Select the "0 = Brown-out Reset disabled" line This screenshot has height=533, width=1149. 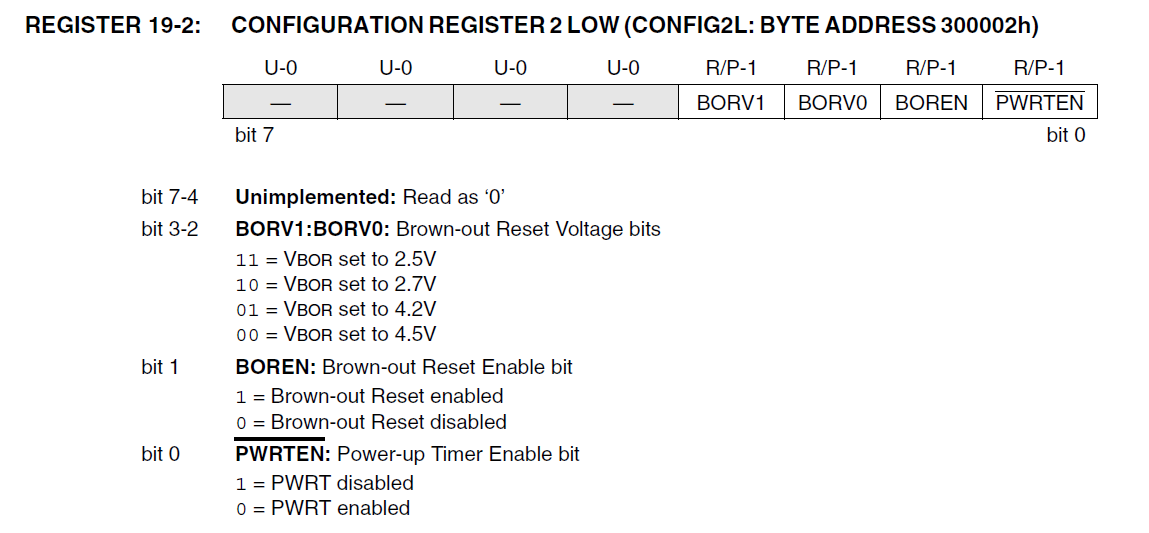coord(371,422)
